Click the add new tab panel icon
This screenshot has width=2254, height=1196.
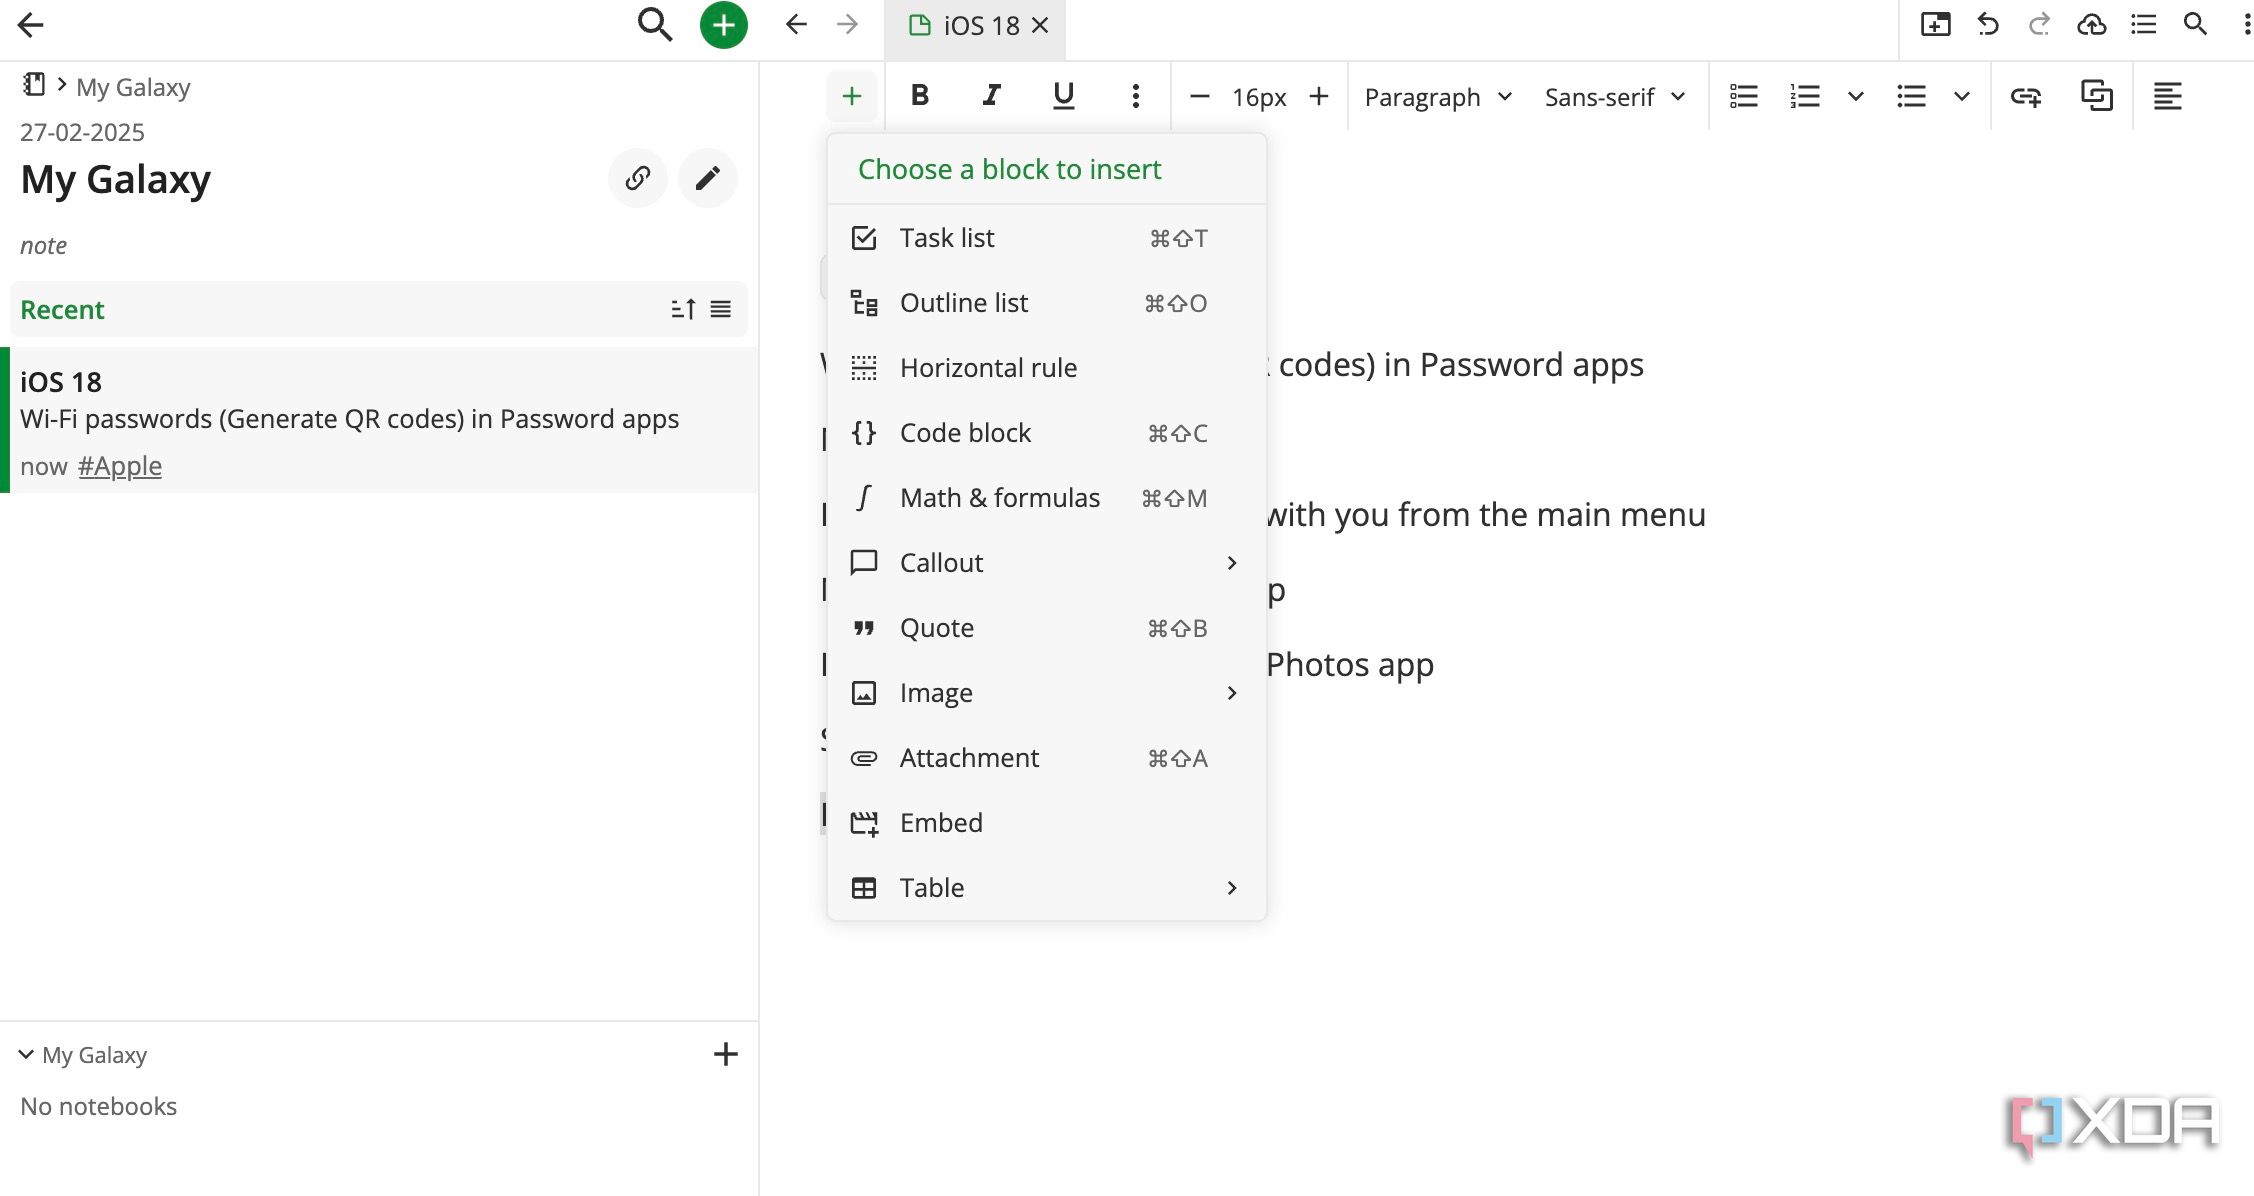tap(1936, 24)
